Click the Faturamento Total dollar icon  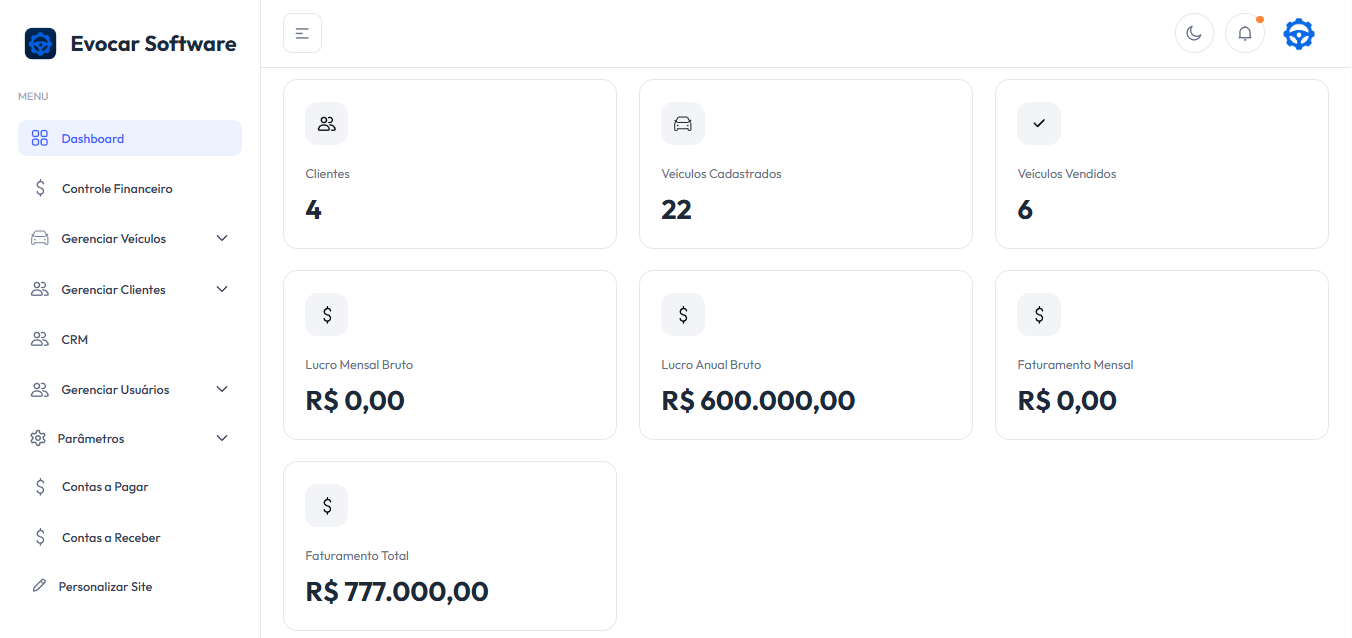tap(326, 506)
